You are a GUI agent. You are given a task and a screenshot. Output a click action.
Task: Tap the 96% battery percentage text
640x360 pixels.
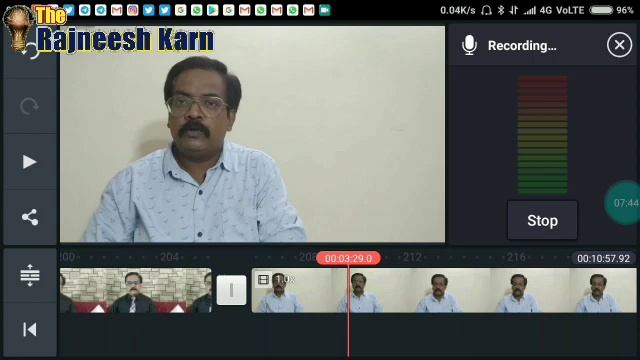click(625, 10)
